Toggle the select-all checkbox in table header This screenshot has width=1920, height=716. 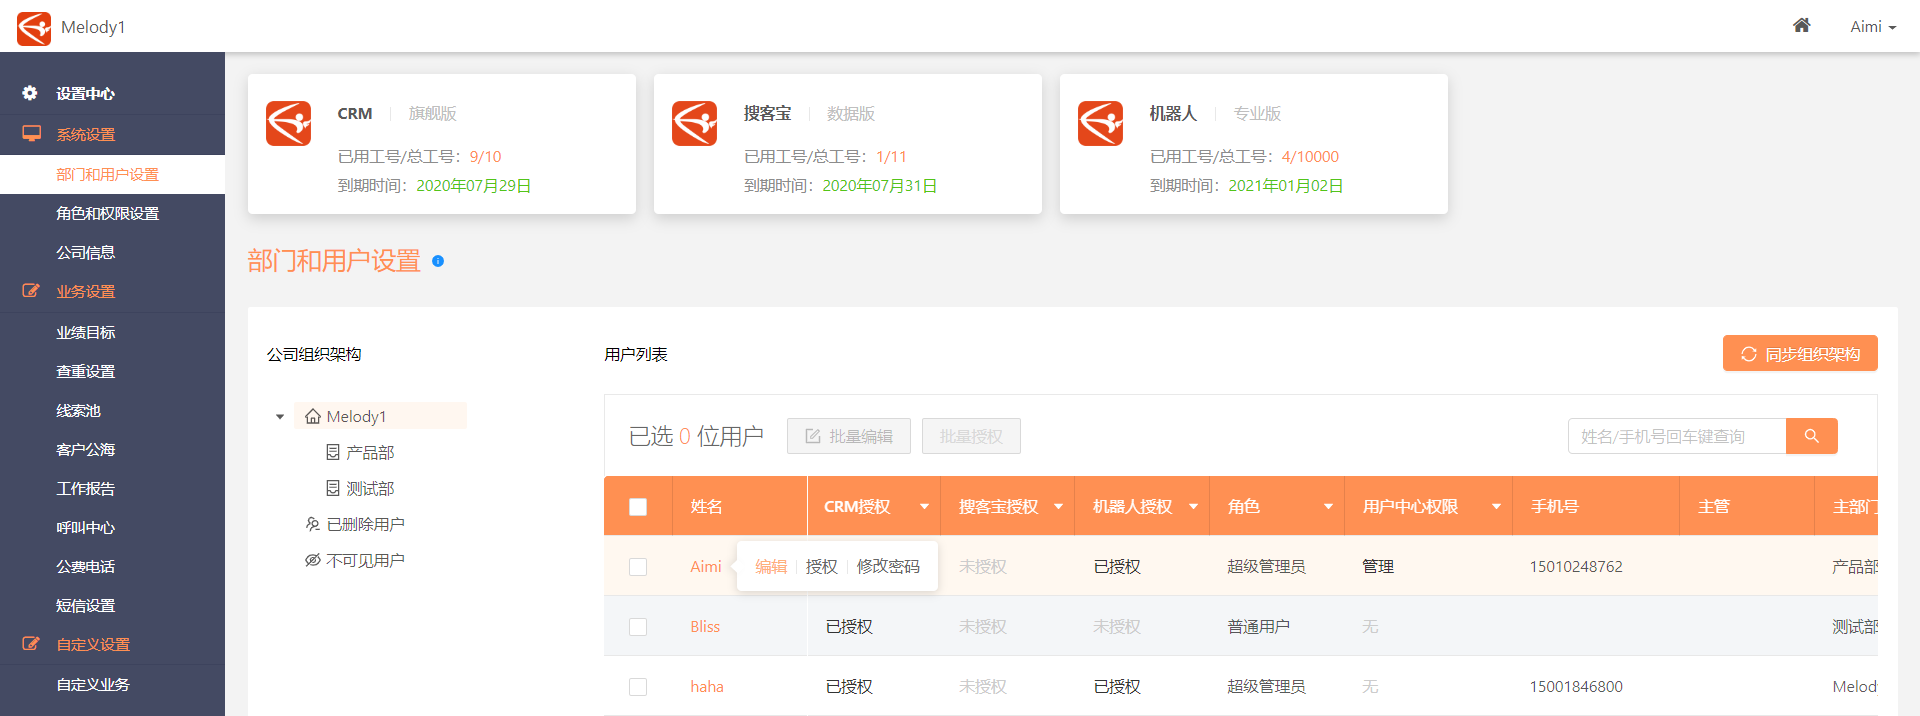(638, 507)
